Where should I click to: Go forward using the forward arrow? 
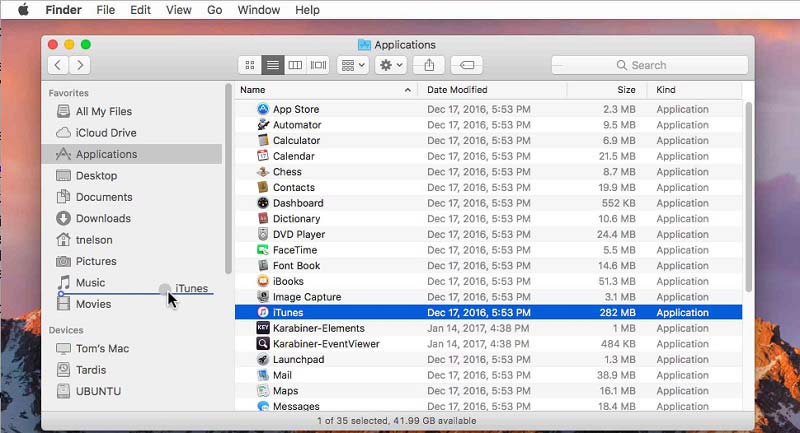tap(80, 65)
